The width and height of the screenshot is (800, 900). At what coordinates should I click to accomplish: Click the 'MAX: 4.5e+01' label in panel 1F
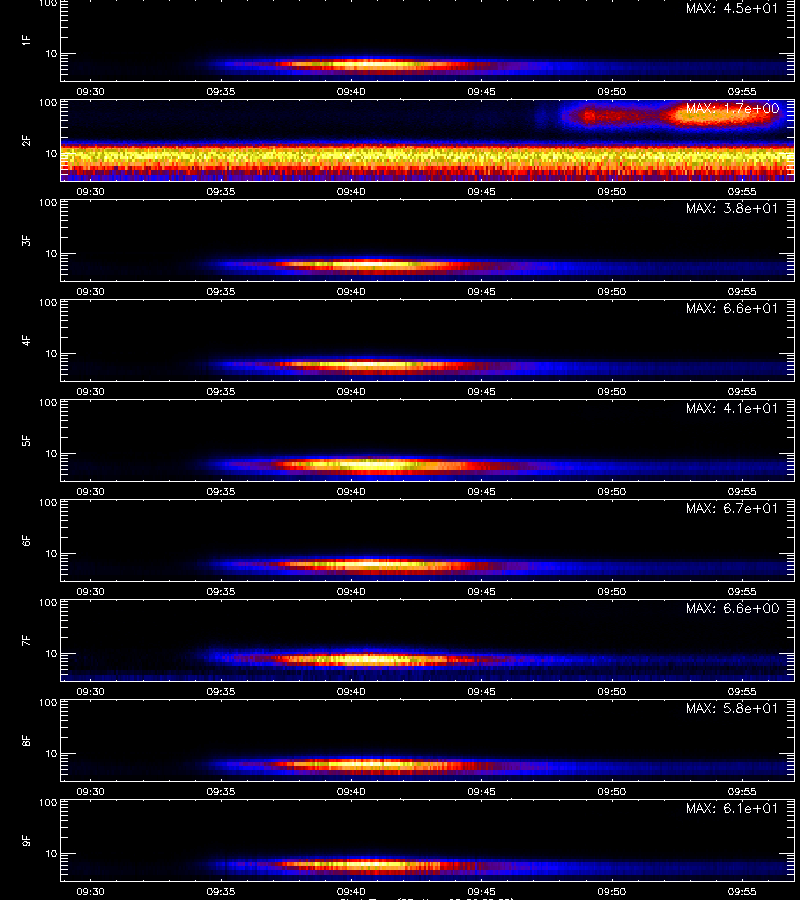[732, 9]
